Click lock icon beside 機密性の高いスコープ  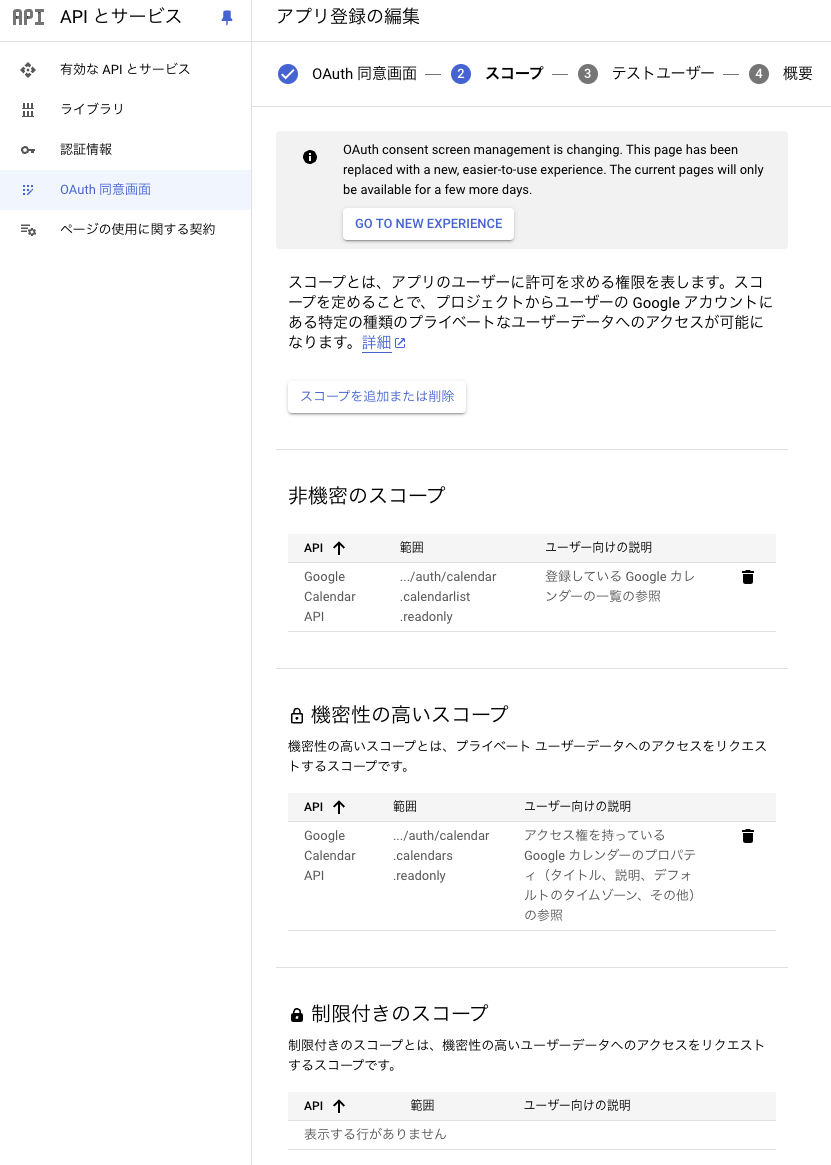[x=297, y=715]
